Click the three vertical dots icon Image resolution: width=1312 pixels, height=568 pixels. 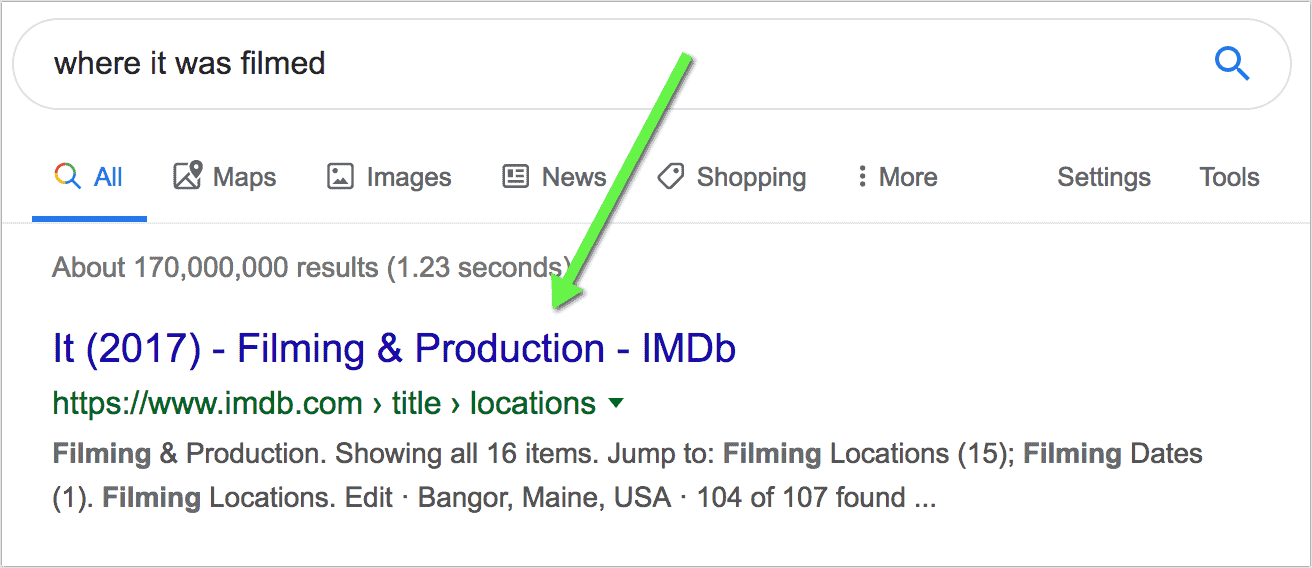click(861, 177)
